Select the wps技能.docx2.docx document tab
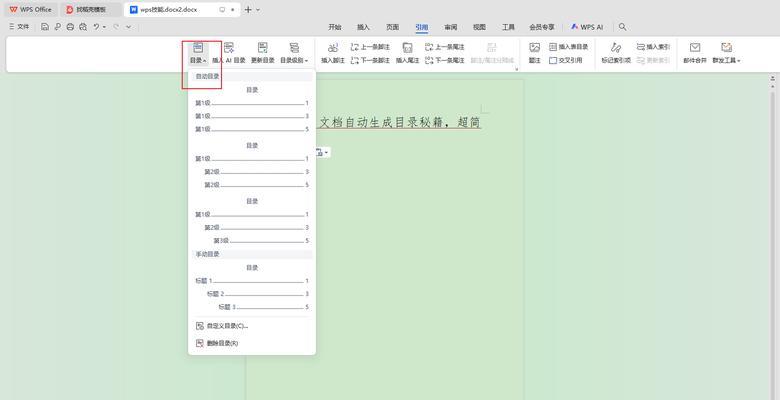780x400 pixels. click(x=182, y=9)
